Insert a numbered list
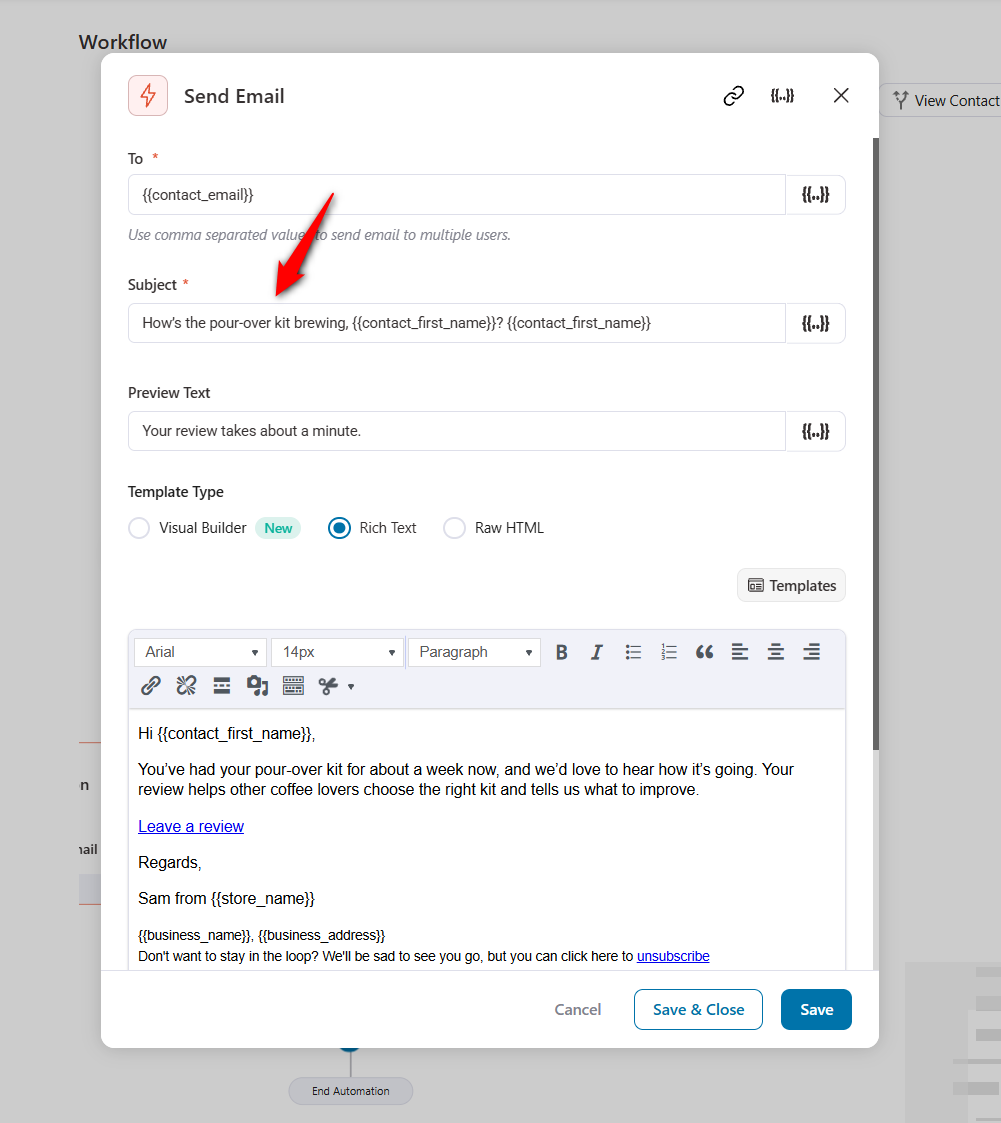The image size is (1001, 1123). coord(669,652)
